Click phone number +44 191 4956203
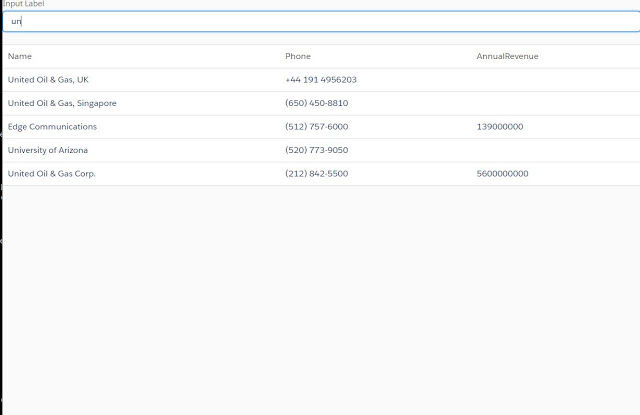 pyautogui.click(x=321, y=80)
